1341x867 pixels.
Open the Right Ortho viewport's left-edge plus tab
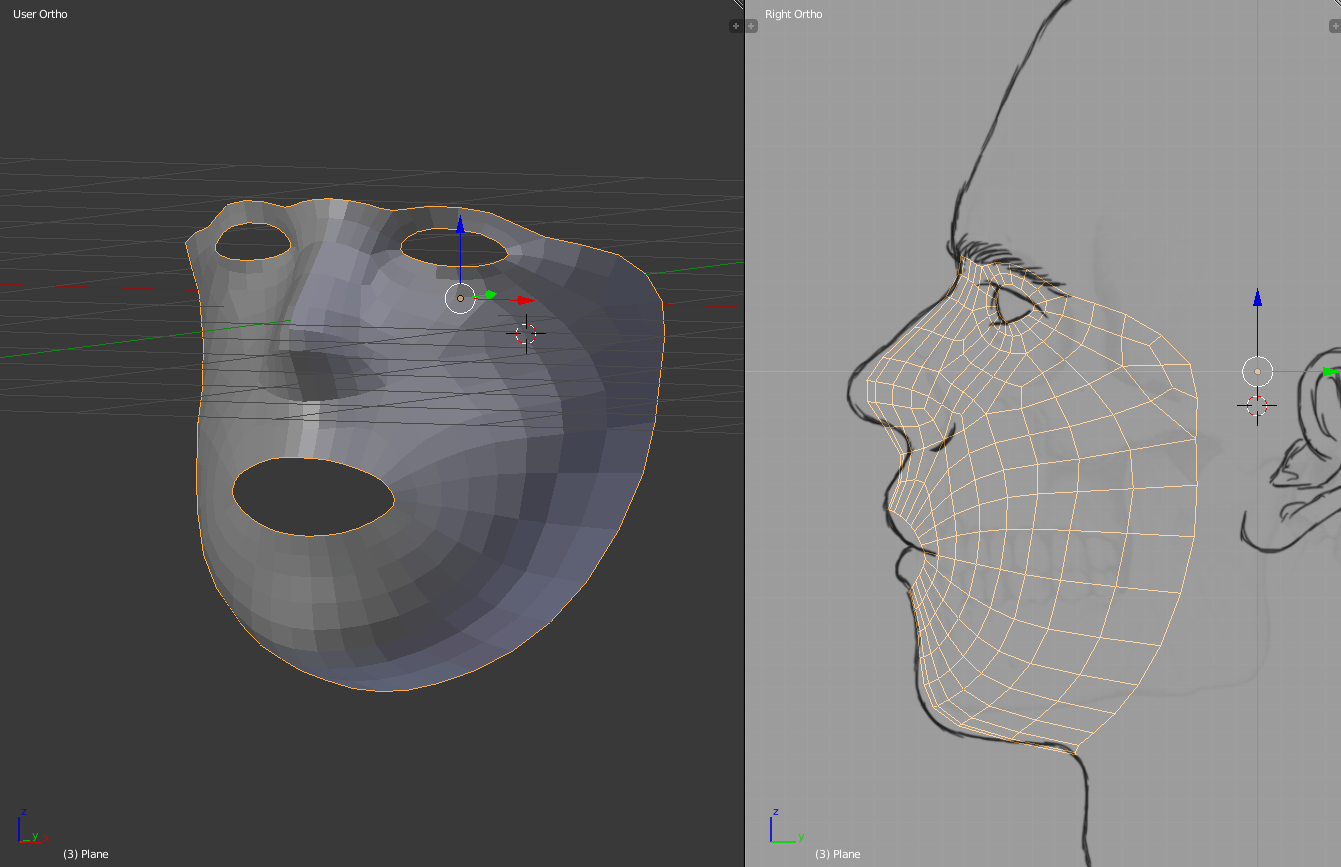(x=751, y=26)
